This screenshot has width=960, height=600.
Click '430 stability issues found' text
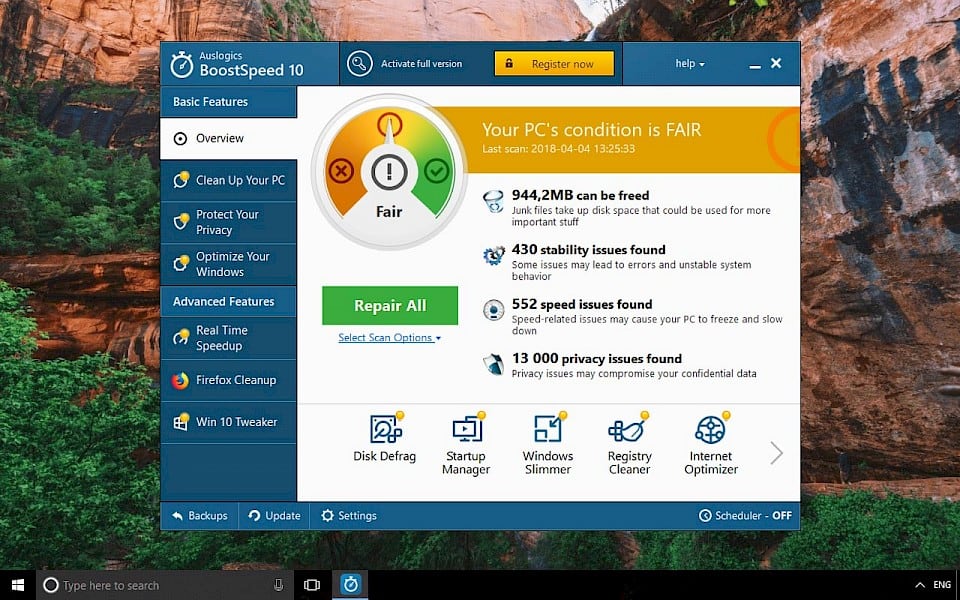click(x=588, y=250)
